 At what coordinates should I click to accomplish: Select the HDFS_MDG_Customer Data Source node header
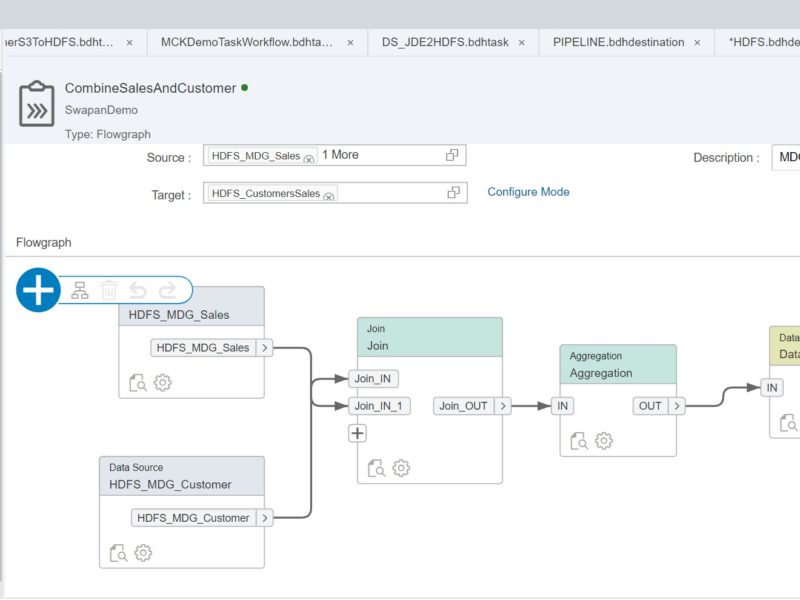[182, 477]
